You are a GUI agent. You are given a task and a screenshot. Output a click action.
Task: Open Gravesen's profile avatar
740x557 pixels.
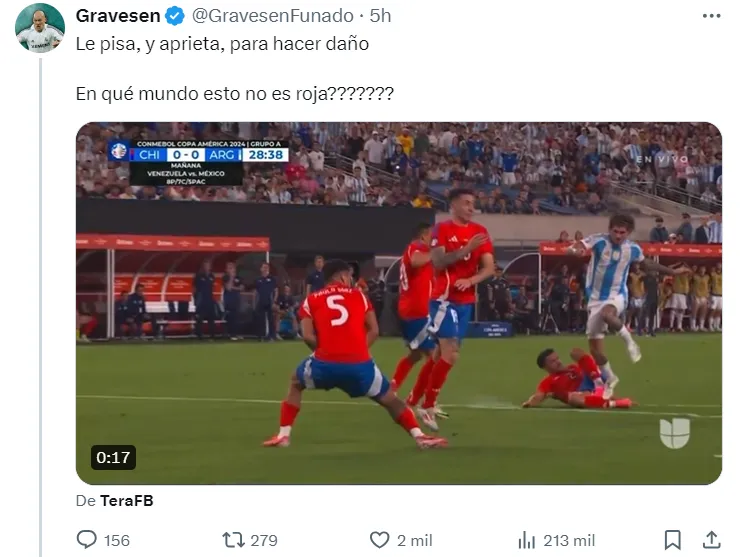tap(40, 27)
